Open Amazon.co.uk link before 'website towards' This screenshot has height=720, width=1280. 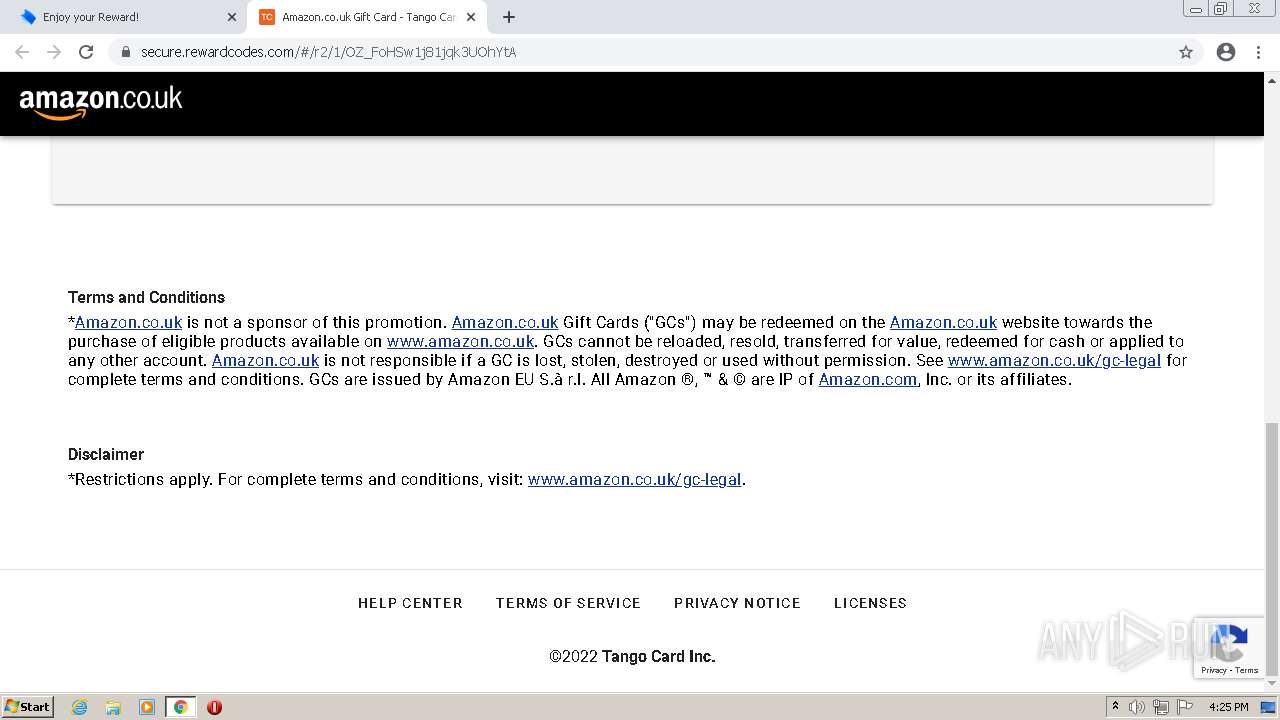click(x=943, y=322)
